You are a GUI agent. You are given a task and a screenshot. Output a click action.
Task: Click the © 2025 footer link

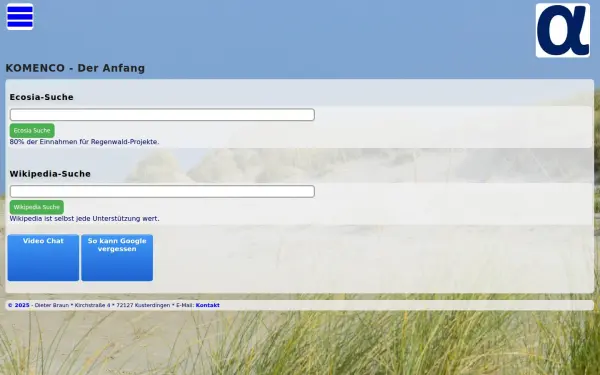pos(19,305)
